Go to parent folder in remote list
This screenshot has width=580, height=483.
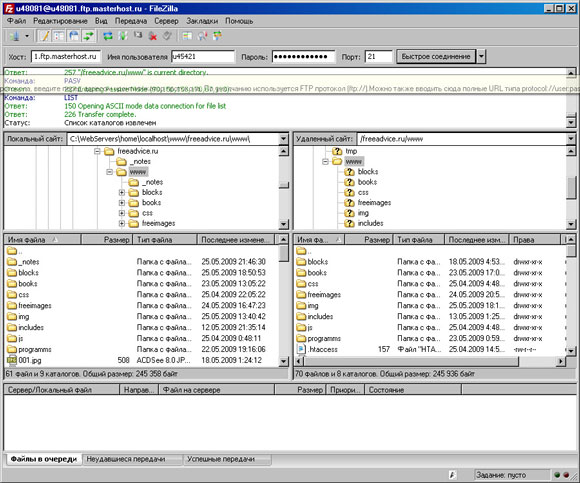click(x=304, y=251)
